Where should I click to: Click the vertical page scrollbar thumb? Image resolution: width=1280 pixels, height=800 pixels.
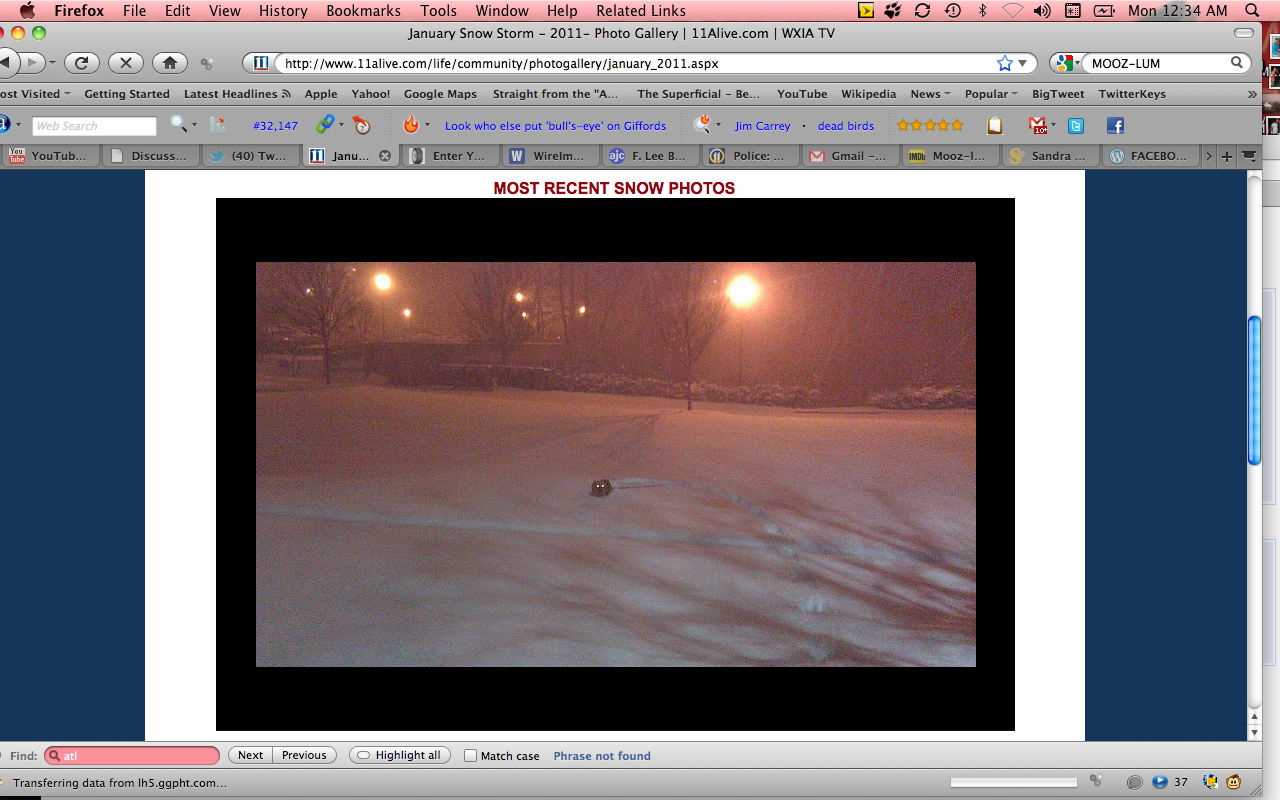click(x=1254, y=390)
